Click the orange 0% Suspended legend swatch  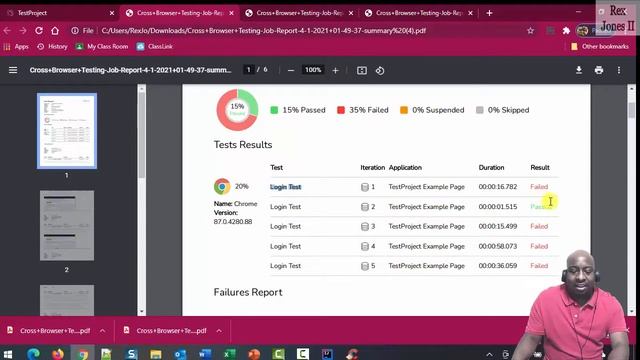(404, 110)
